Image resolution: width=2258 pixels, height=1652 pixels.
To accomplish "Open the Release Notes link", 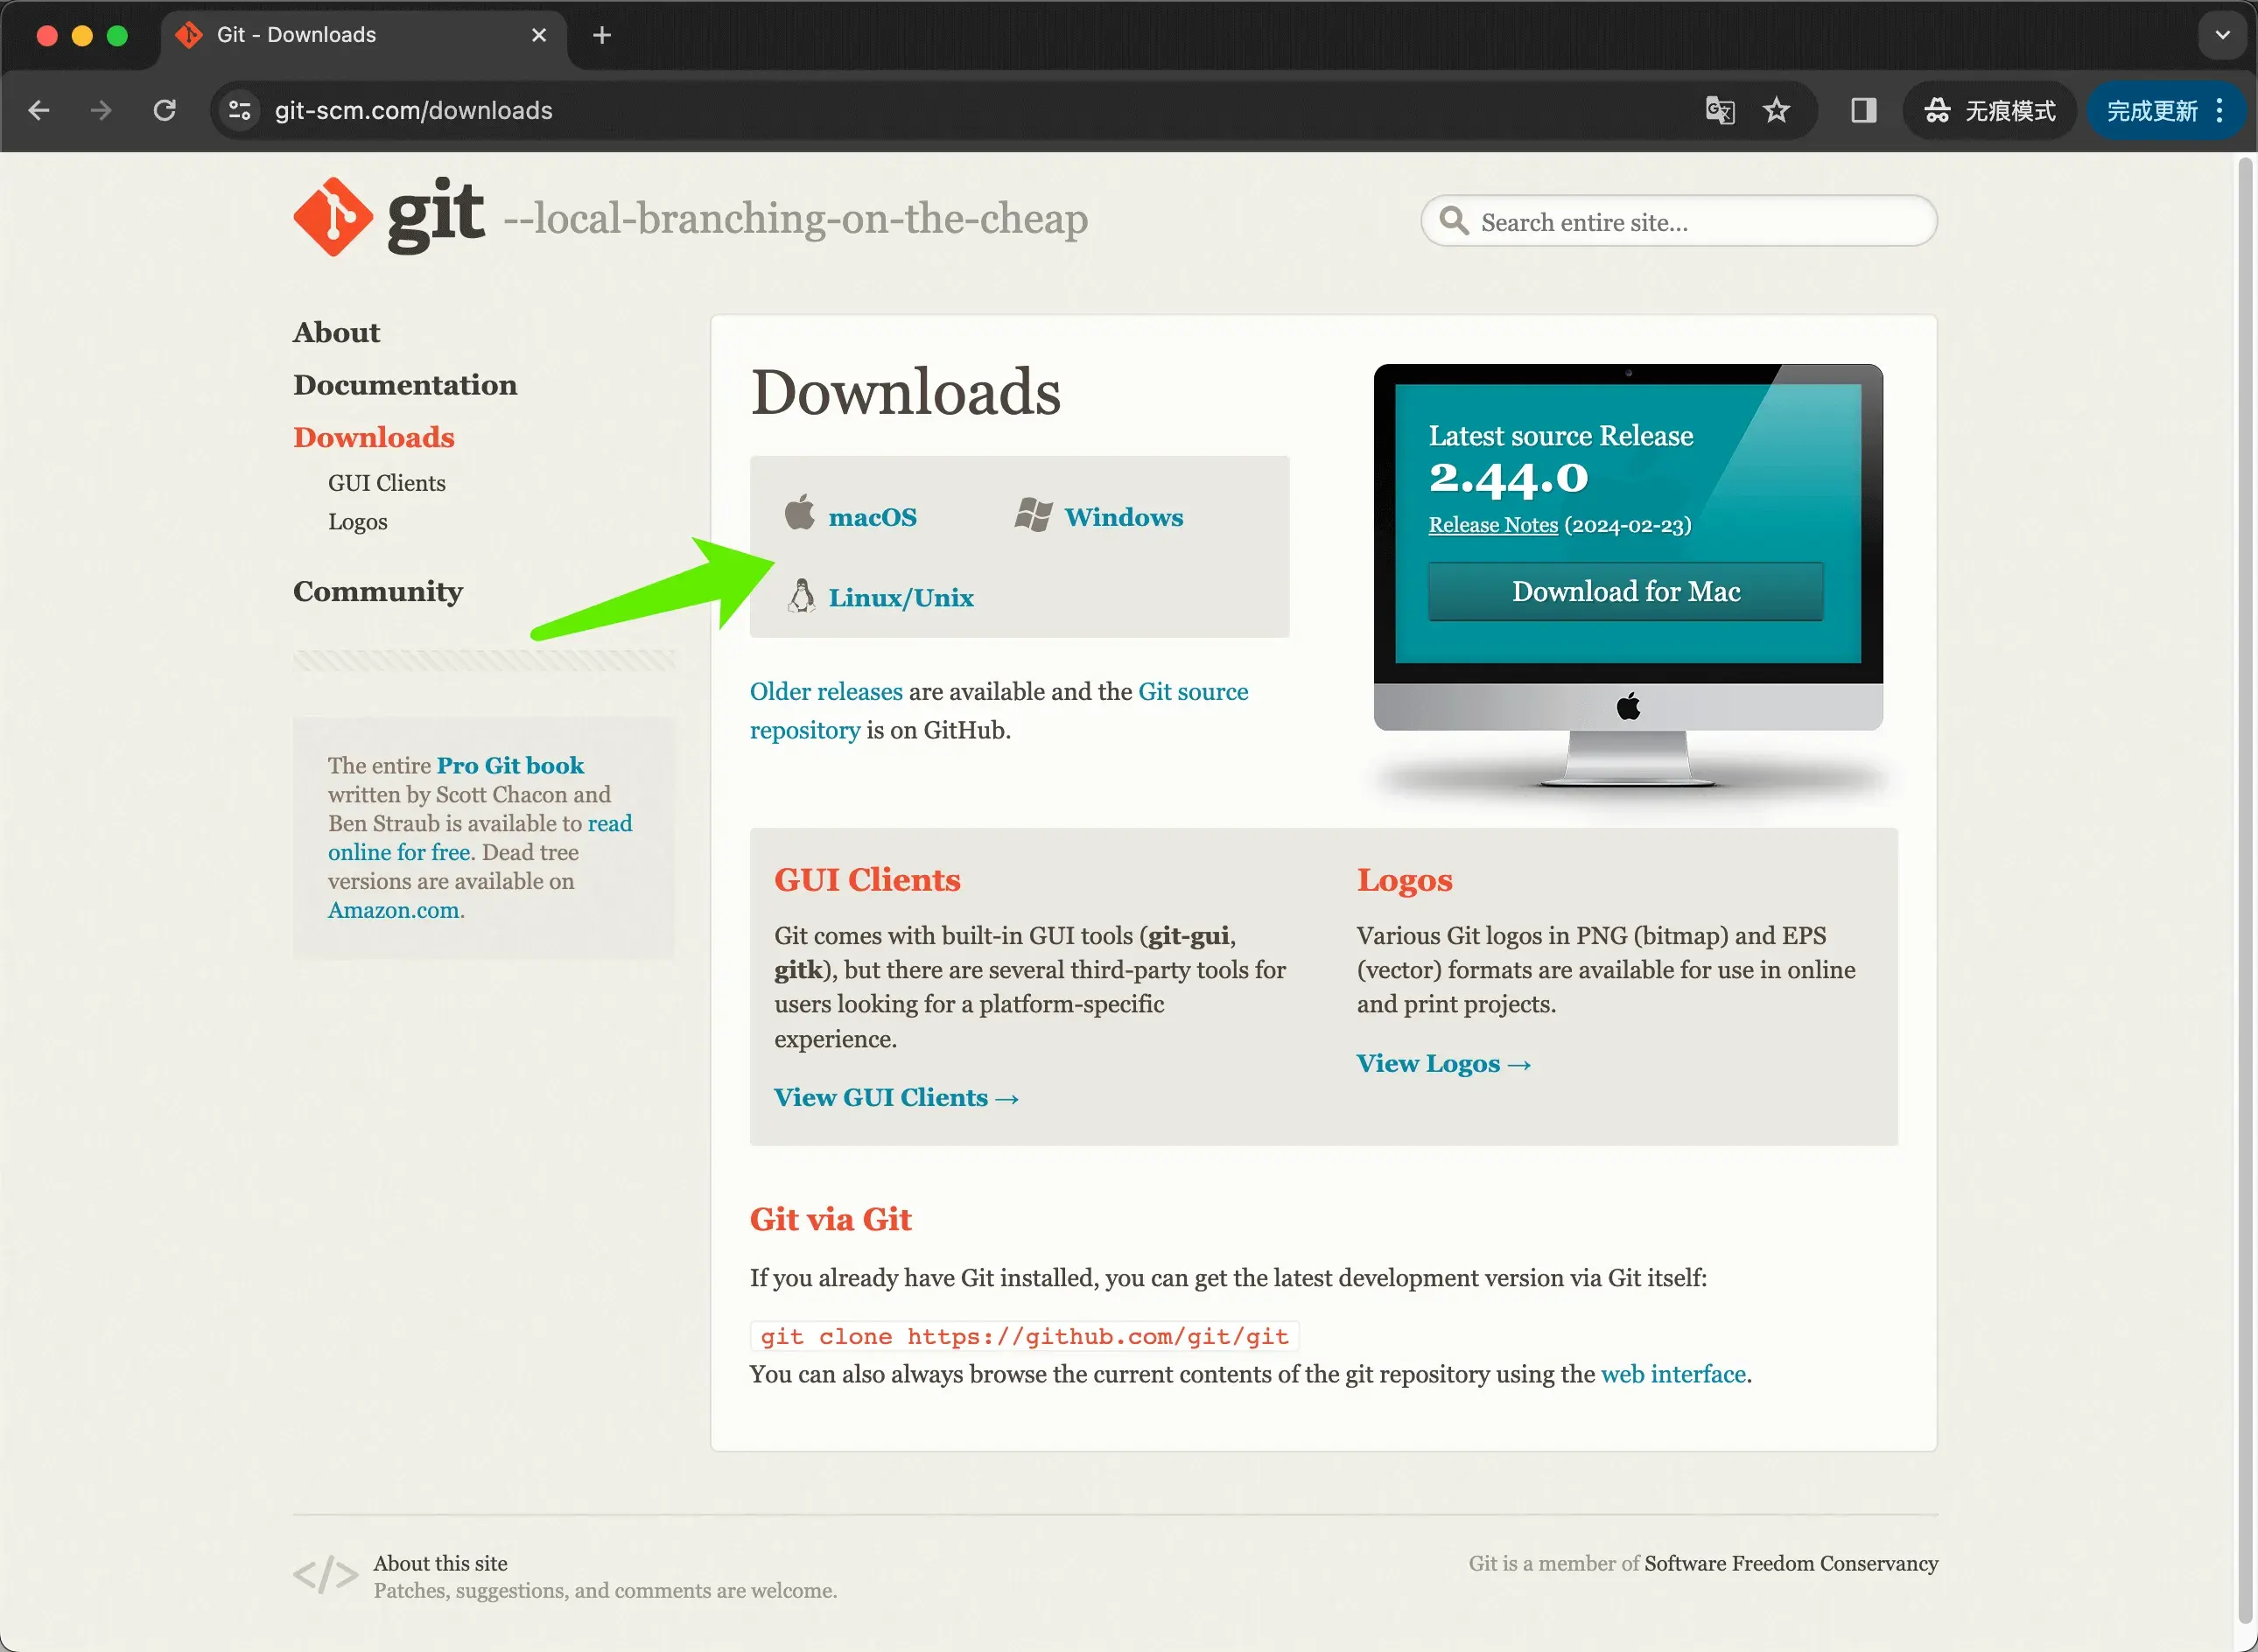I will click(x=1492, y=526).
